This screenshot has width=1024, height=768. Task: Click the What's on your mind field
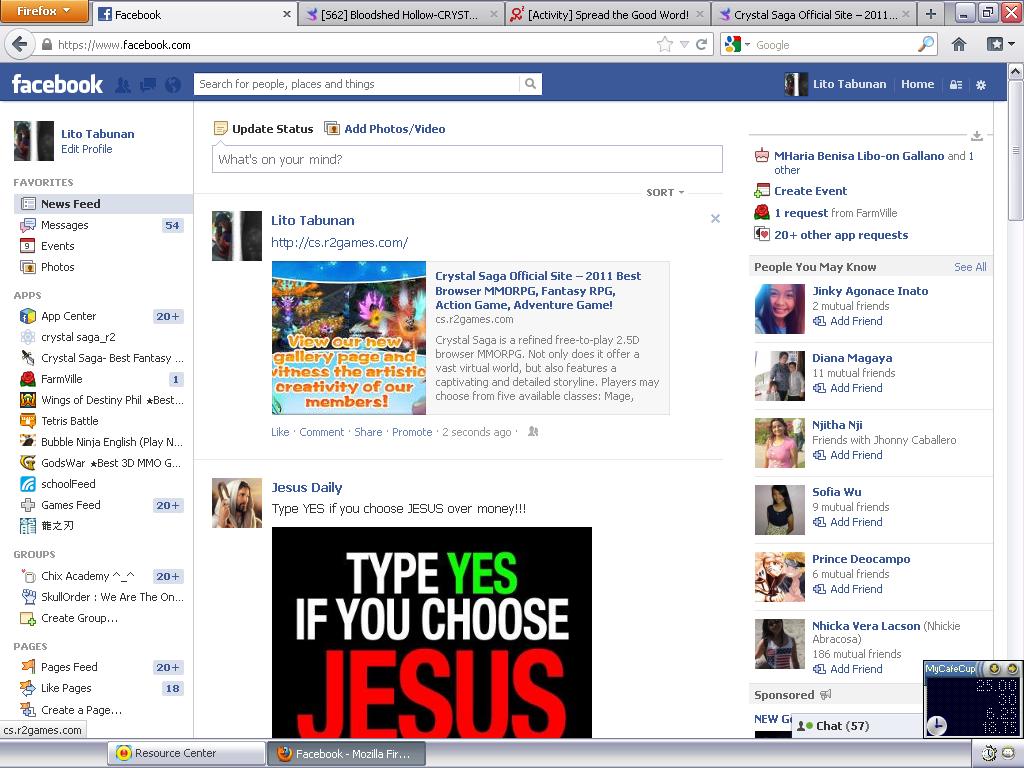pos(467,159)
